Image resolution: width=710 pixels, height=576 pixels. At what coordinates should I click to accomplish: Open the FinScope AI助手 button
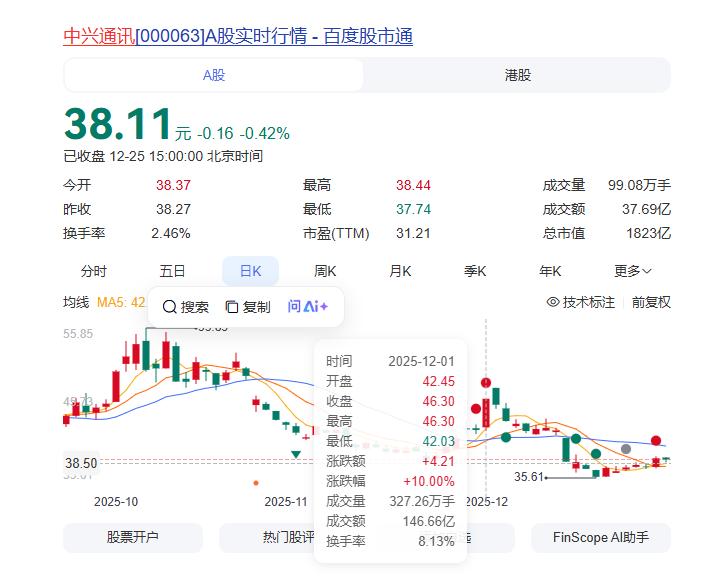pyautogui.click(x=600, y=537)
